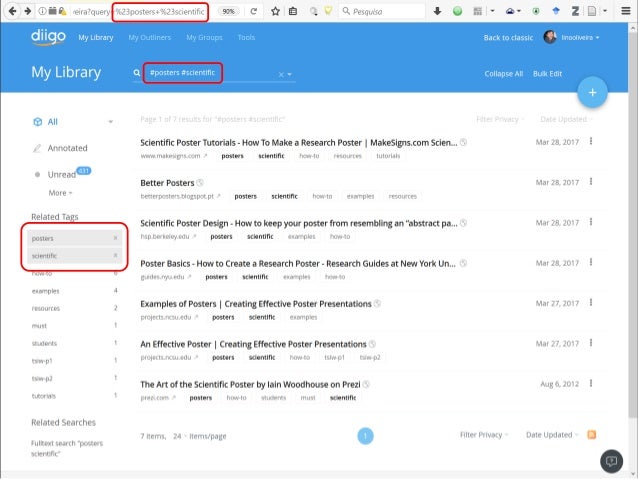The image size is (638, 479).
Task: Open more options for Examples of Posters
Action: 591,303
